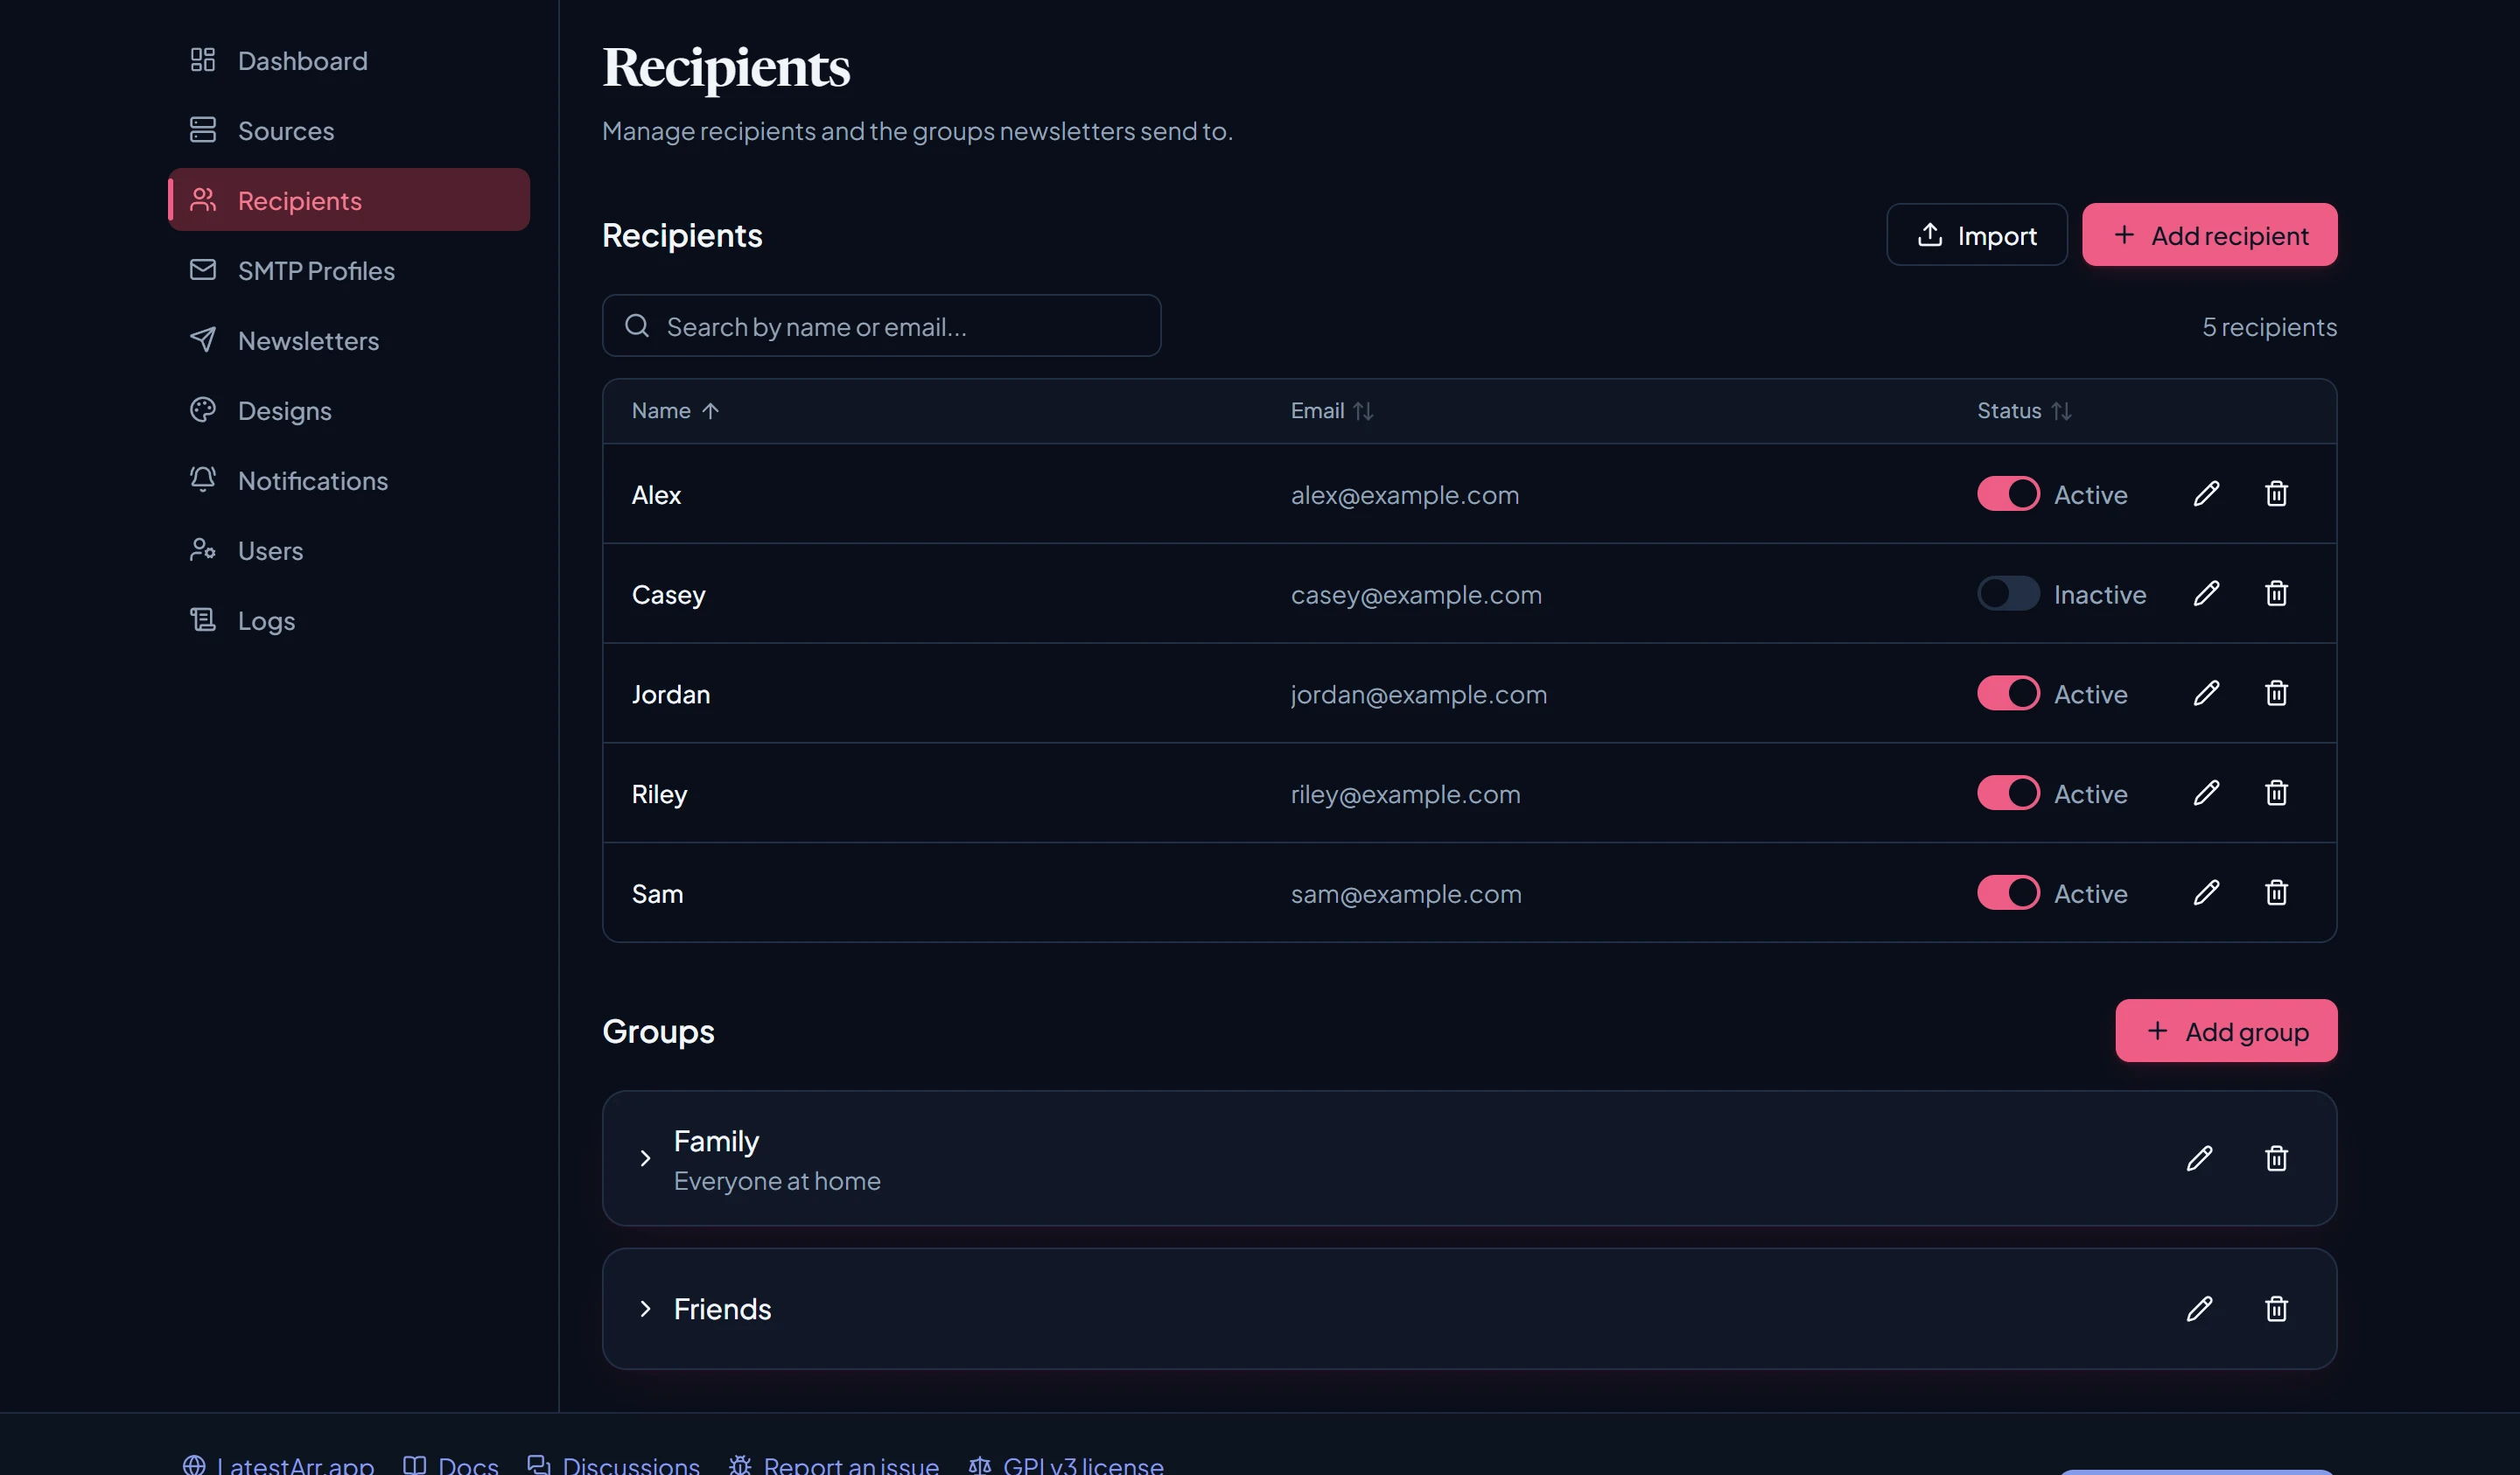Click the Add recipient button
This screenshot has height=1475, width=2520.
pos(2209,235)
